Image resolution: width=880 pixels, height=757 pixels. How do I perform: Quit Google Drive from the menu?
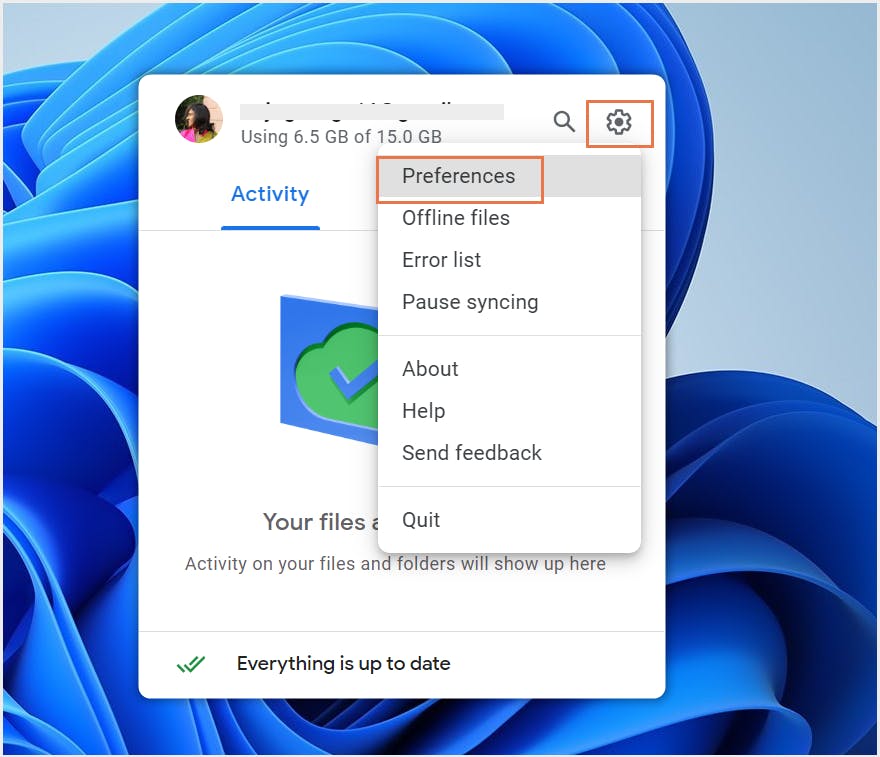(x=510, y=520)
